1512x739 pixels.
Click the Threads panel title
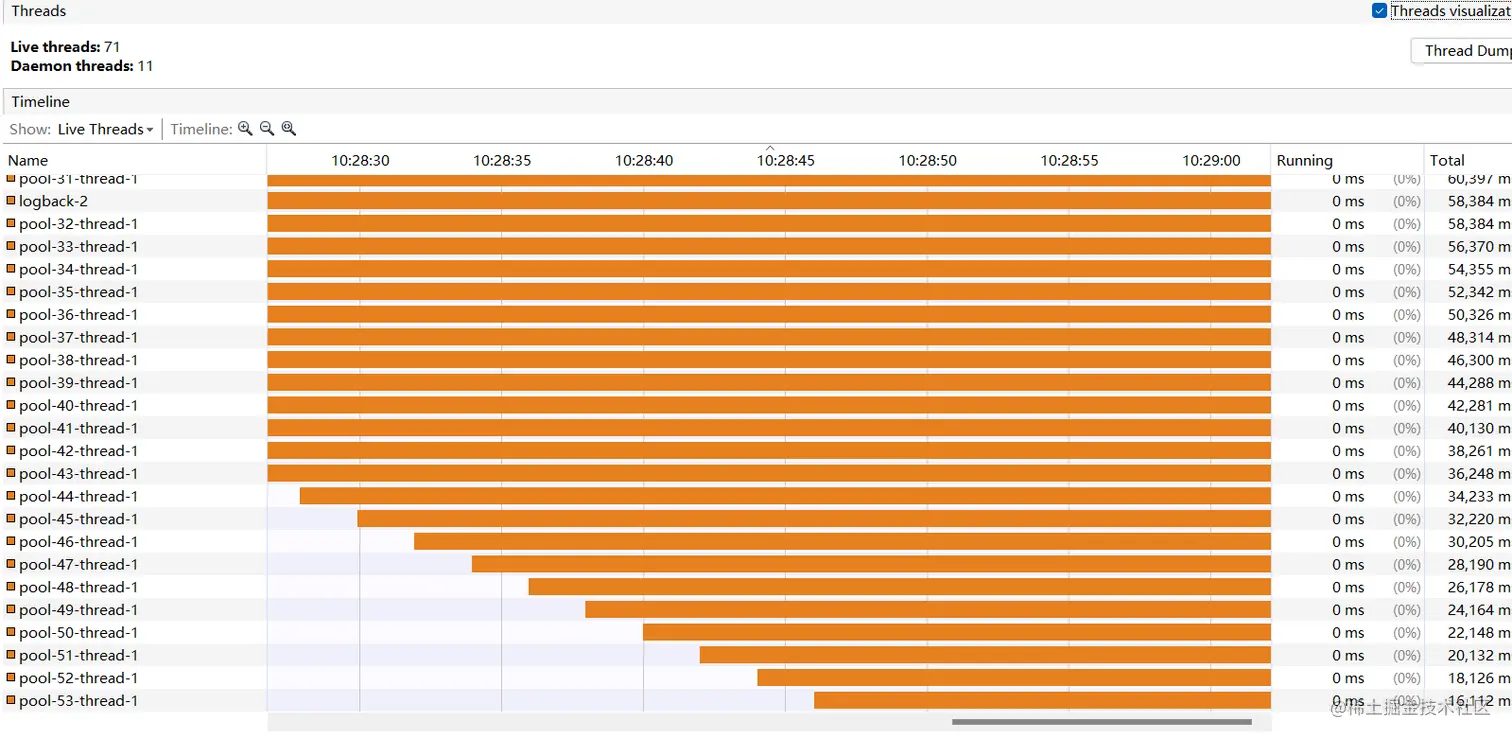click(39, 11)
